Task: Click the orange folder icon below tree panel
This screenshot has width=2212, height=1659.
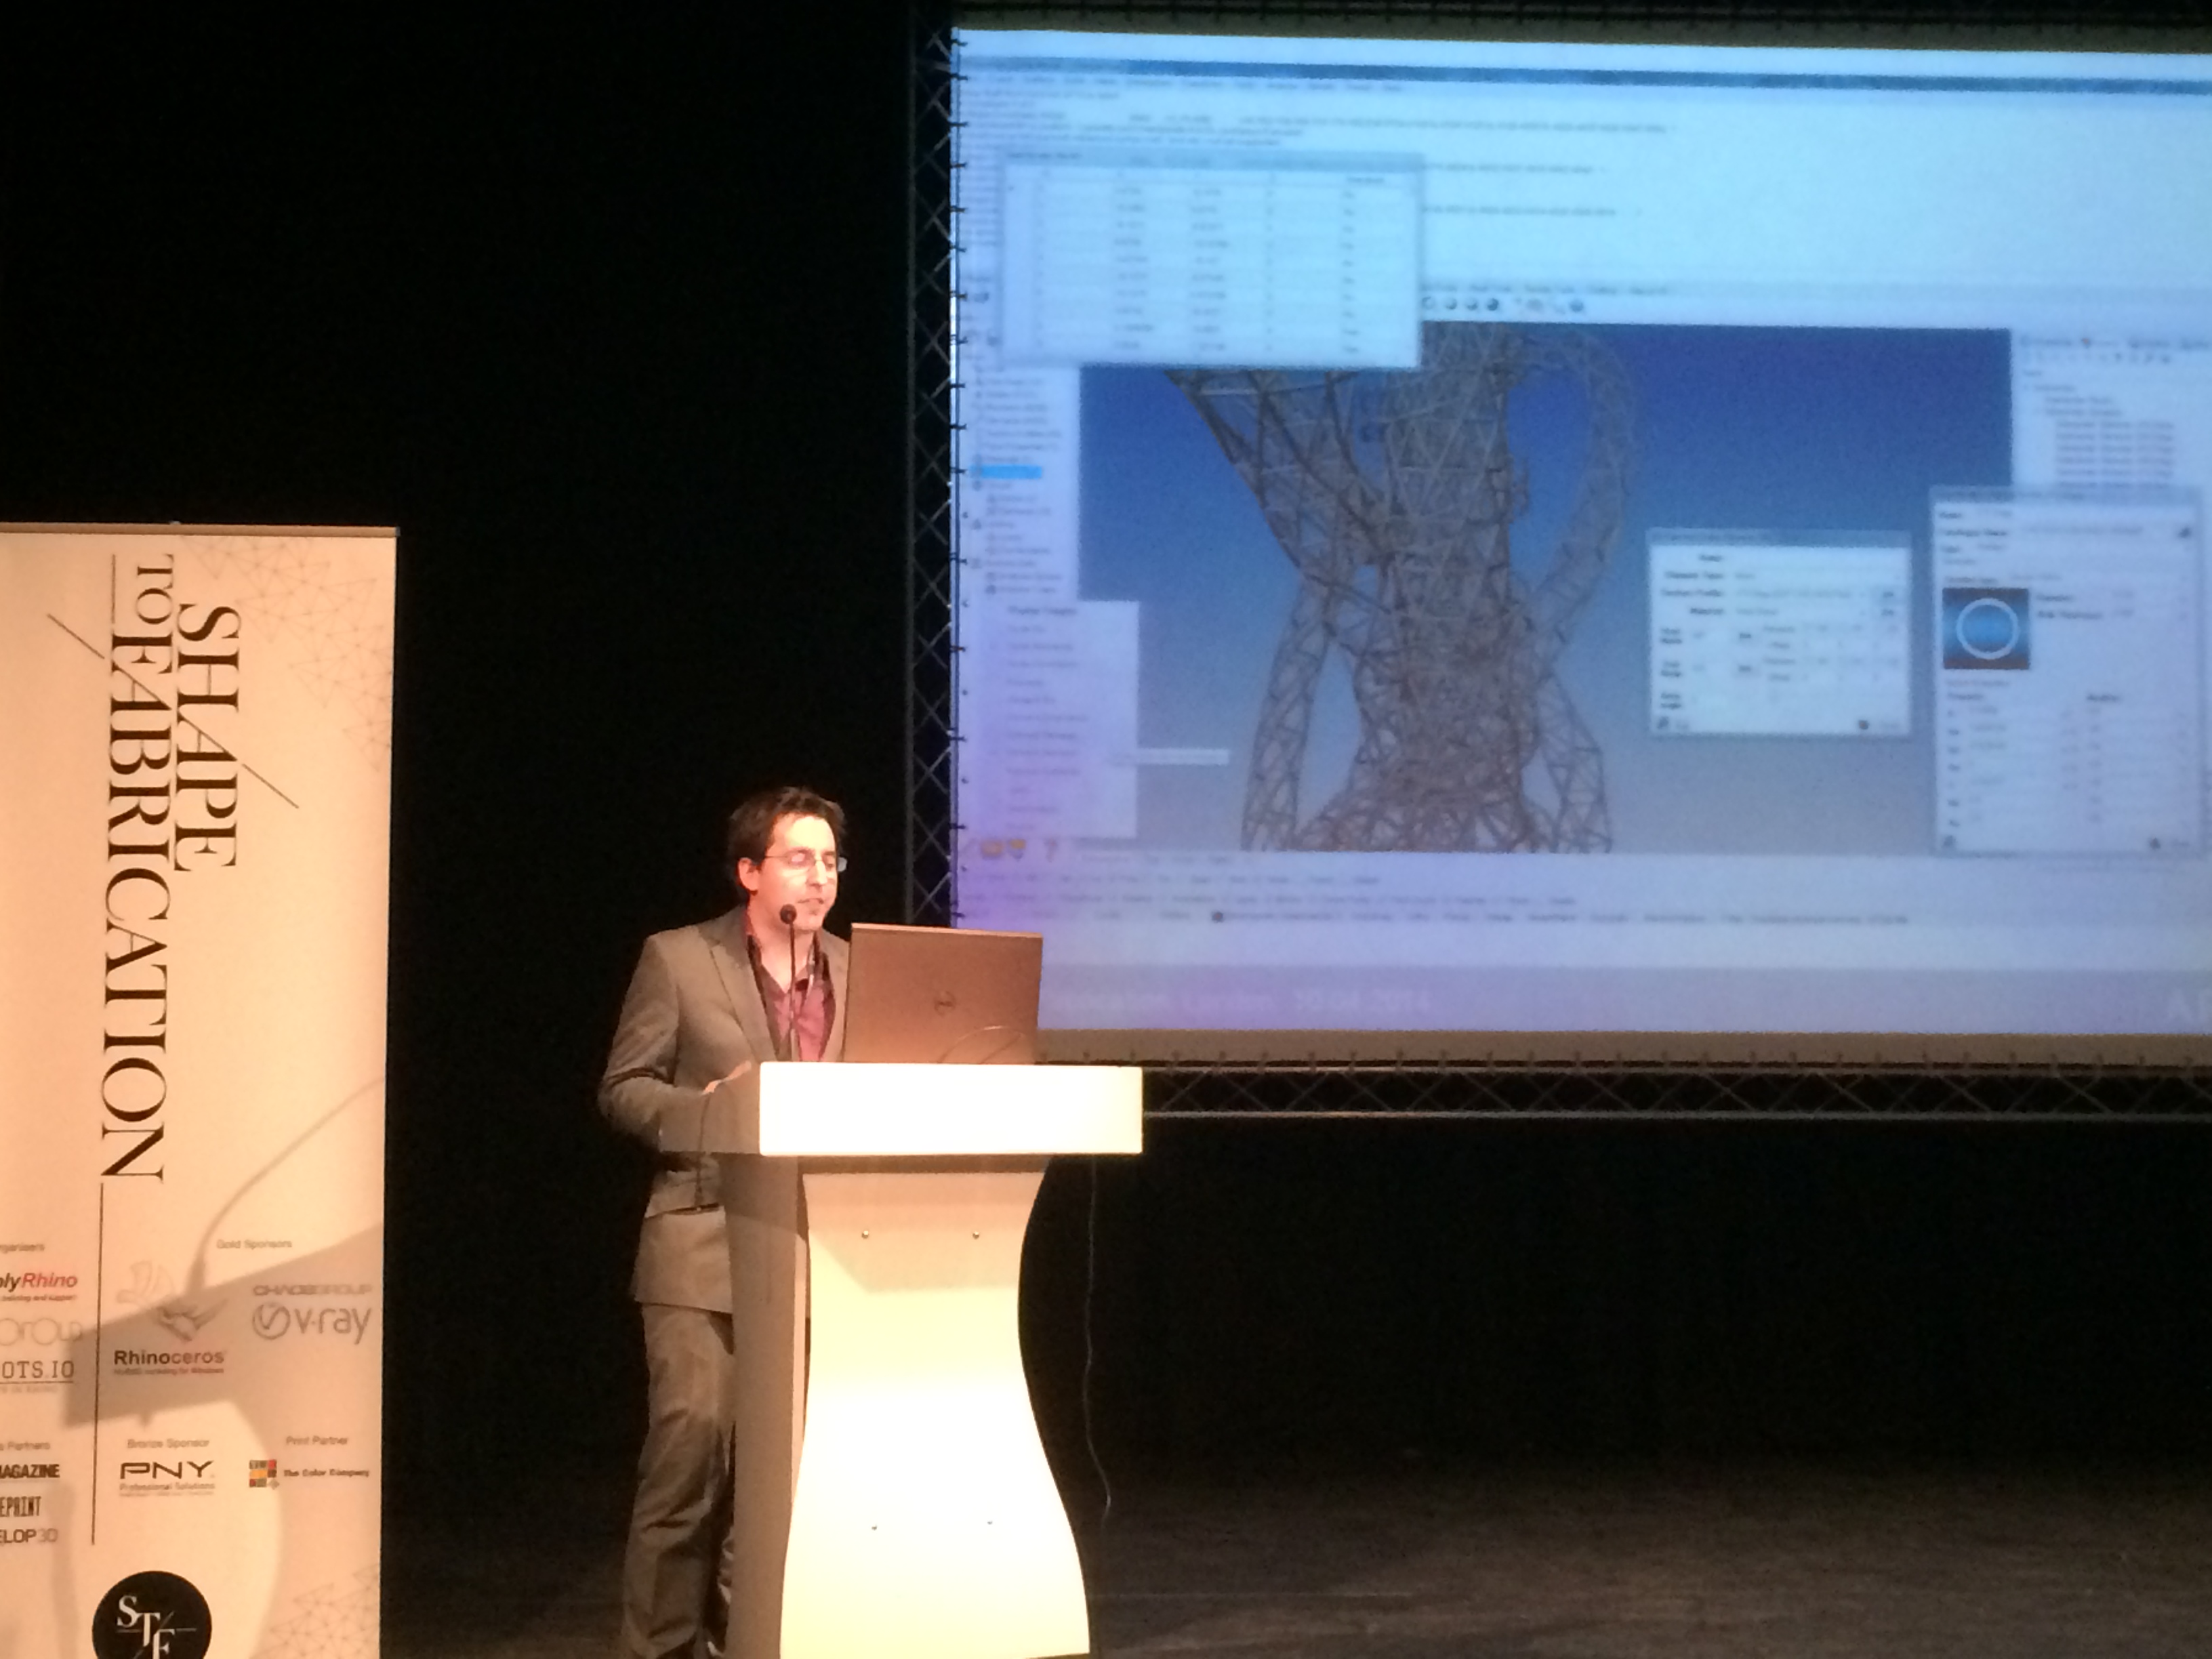Action: point(992,849)
